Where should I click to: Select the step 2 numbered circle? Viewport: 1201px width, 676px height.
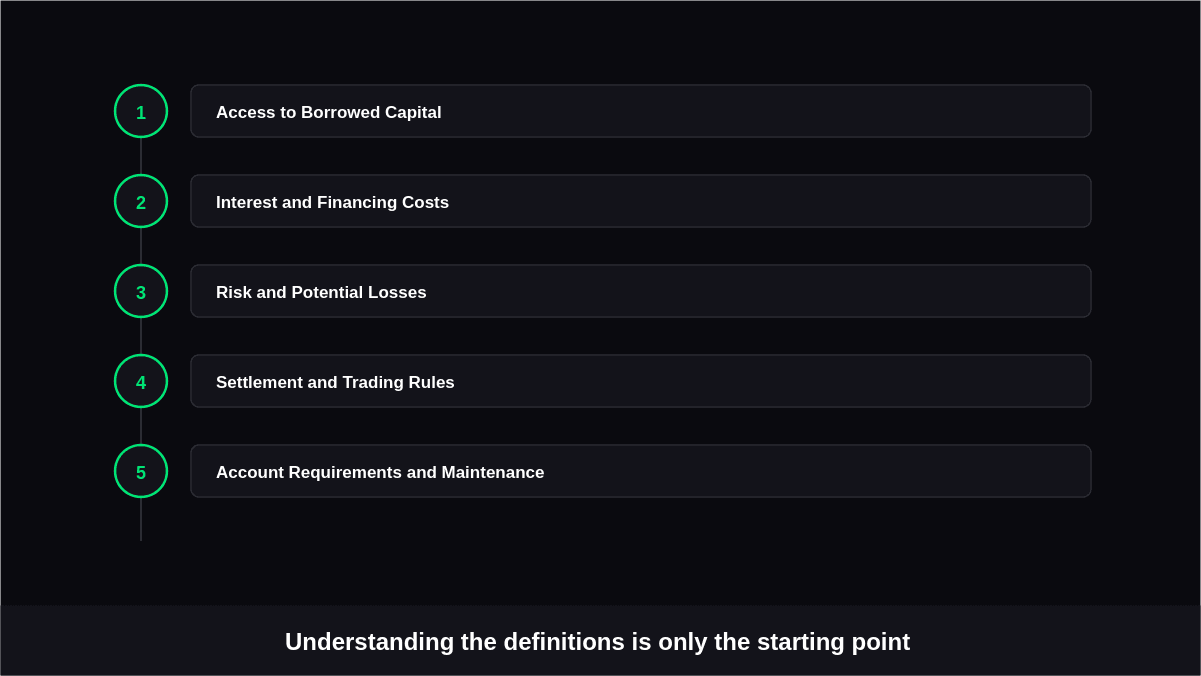tap(141, 201)
